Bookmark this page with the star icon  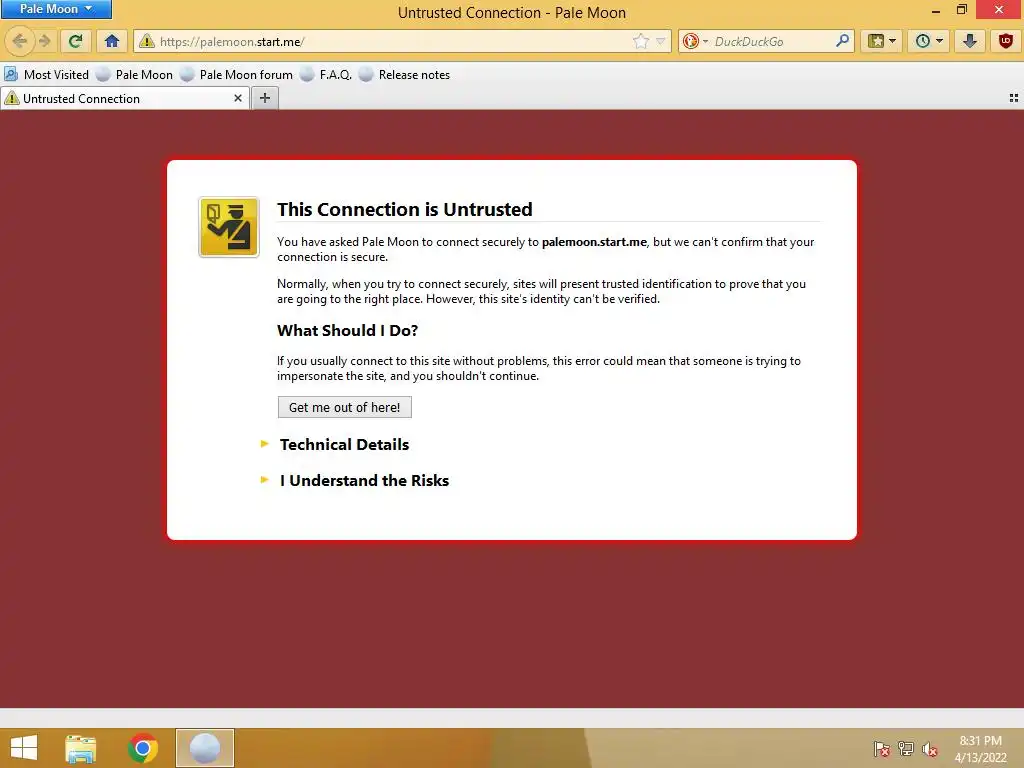[x=641, y=41]
